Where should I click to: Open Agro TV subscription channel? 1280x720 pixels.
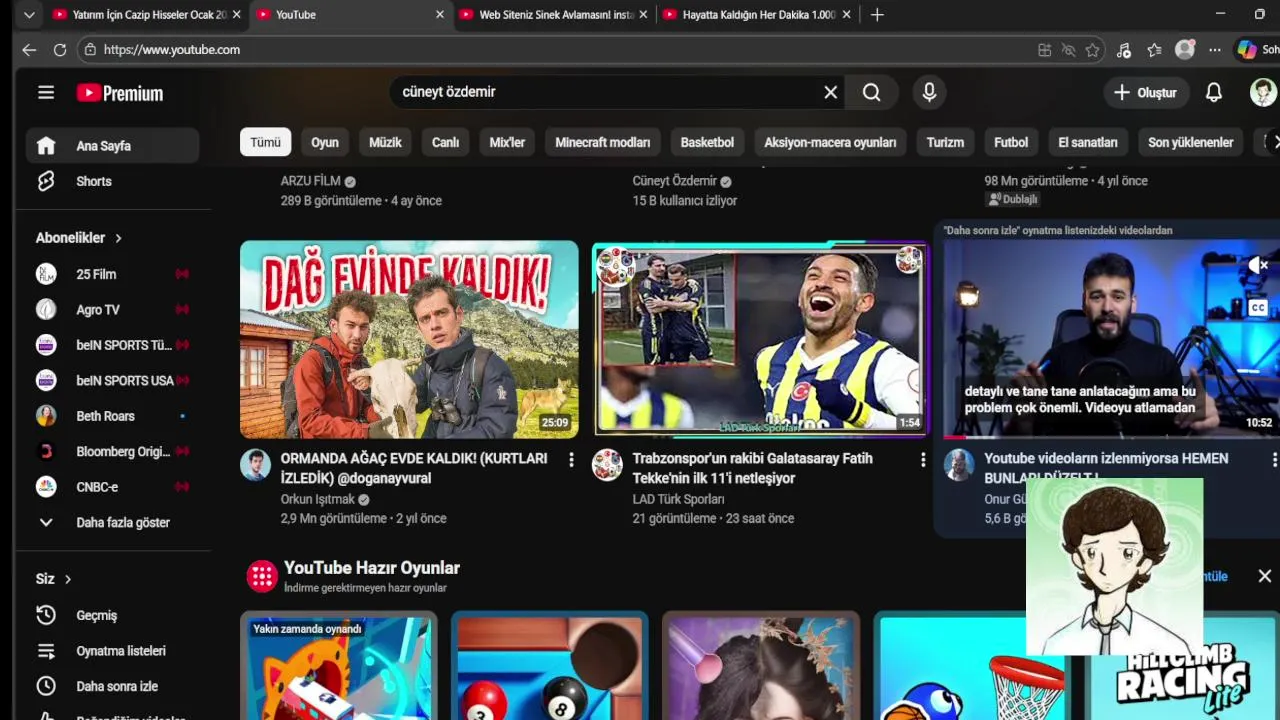pyautogui.click(x=112, y=310)
